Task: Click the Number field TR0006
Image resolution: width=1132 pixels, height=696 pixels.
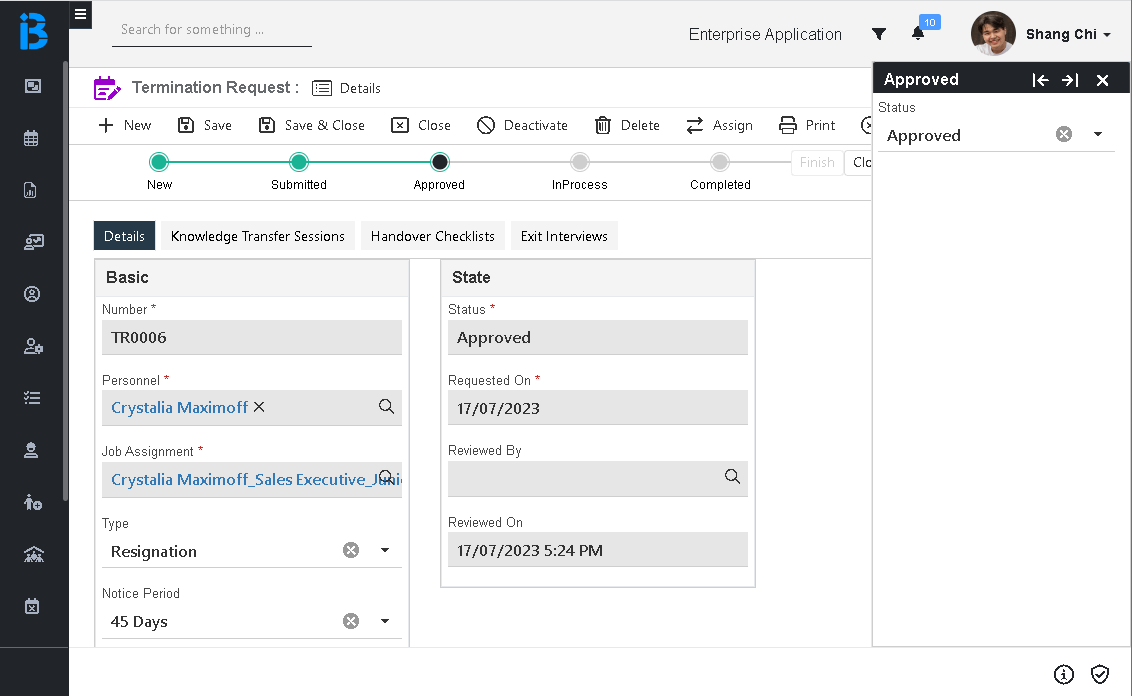Action: (x=252, y=337)
